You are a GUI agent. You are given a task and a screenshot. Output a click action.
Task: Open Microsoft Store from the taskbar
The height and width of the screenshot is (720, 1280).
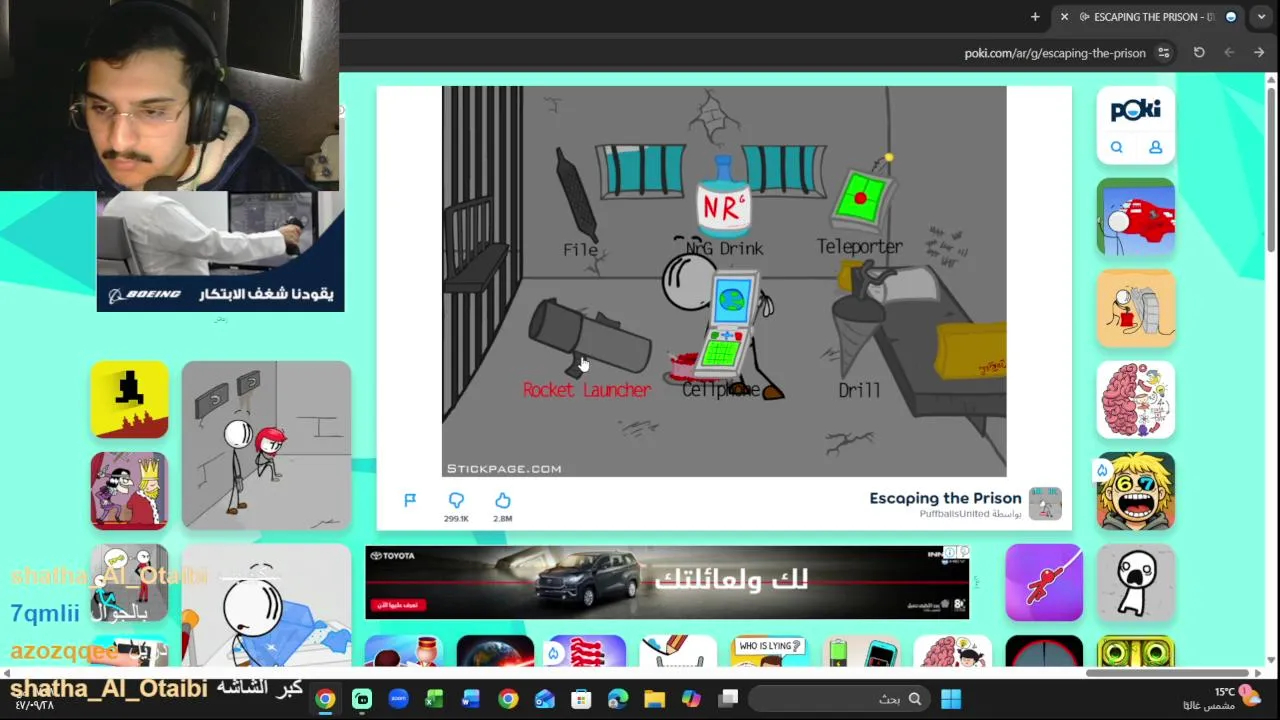(x=581, y=699)
